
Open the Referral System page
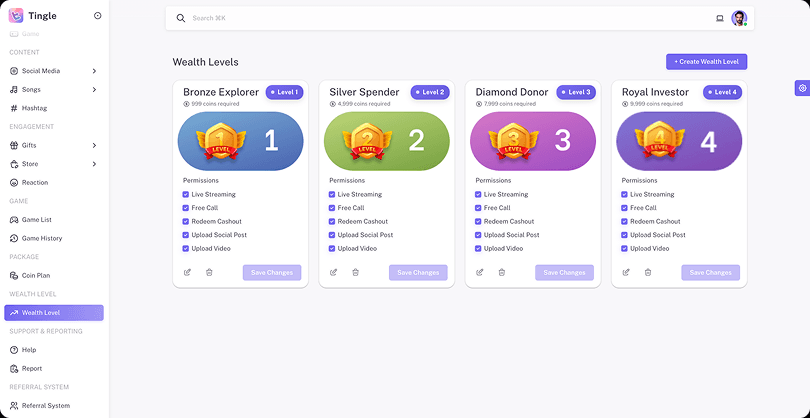click(54, 406)
